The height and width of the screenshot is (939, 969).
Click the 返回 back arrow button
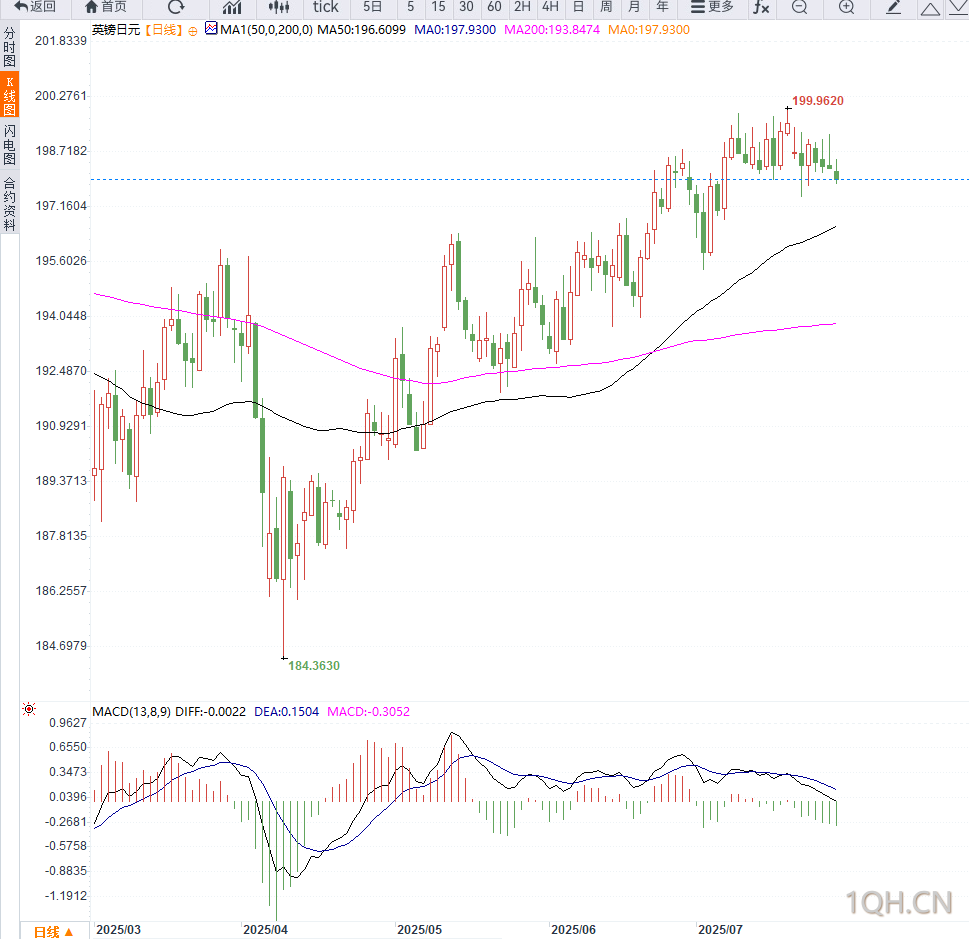point(35,7)
